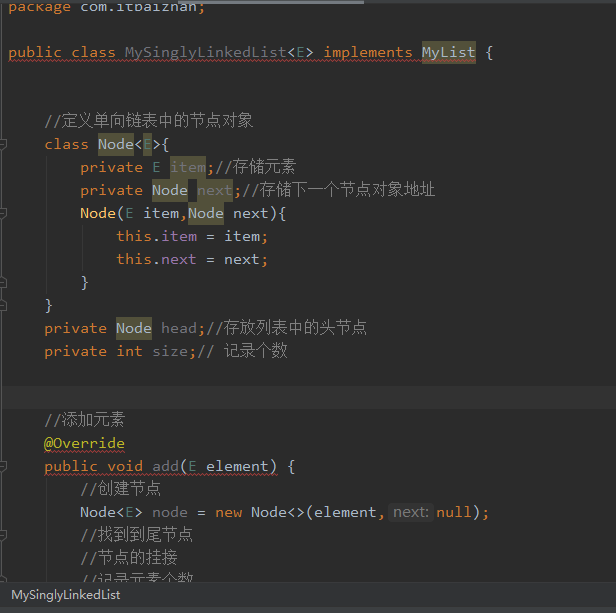Click the 'head' field name

pyautogui.click(x=179, y=329)
